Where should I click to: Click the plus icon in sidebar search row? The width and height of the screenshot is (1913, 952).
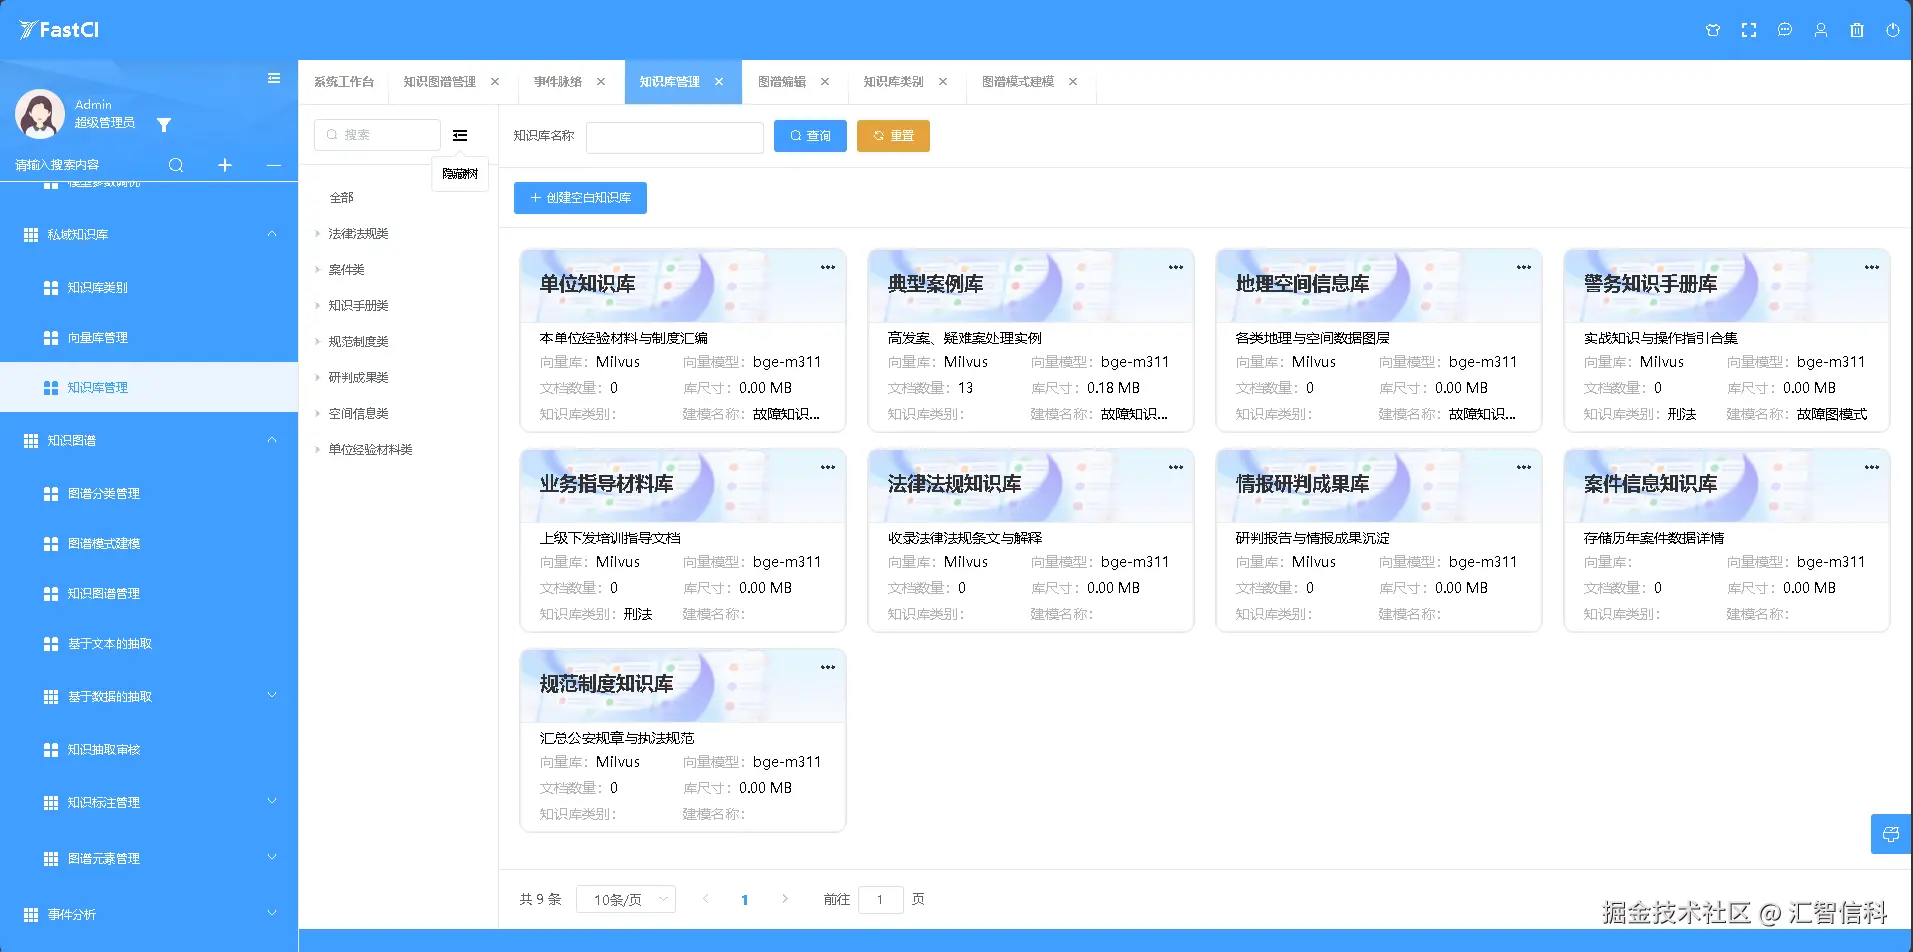coord(225,165)
